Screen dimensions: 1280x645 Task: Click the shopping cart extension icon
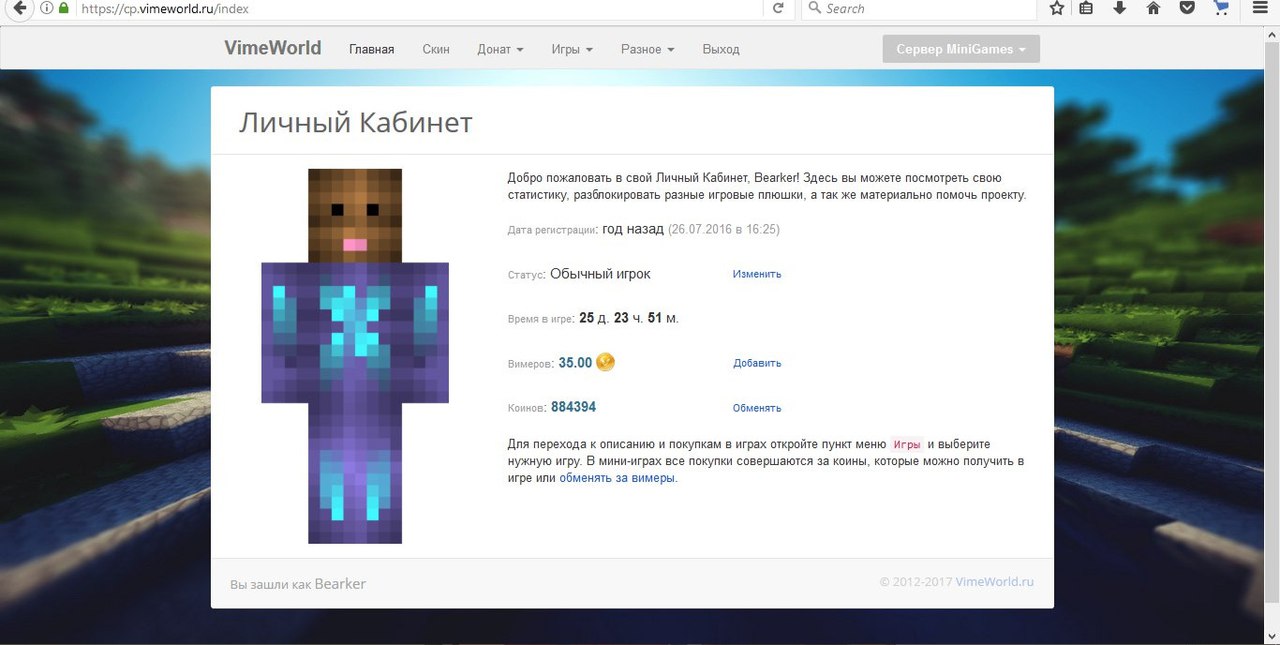(1220, 8)
